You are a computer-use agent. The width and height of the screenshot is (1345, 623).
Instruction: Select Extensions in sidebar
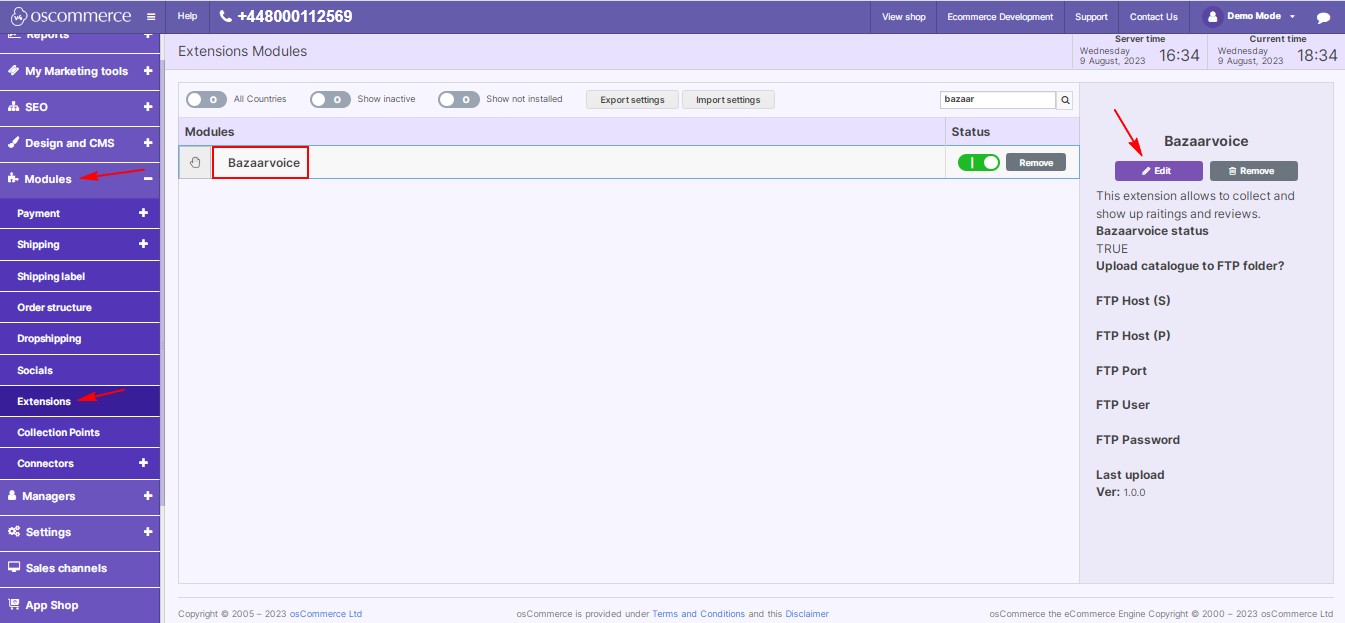[x=80, y=401]
